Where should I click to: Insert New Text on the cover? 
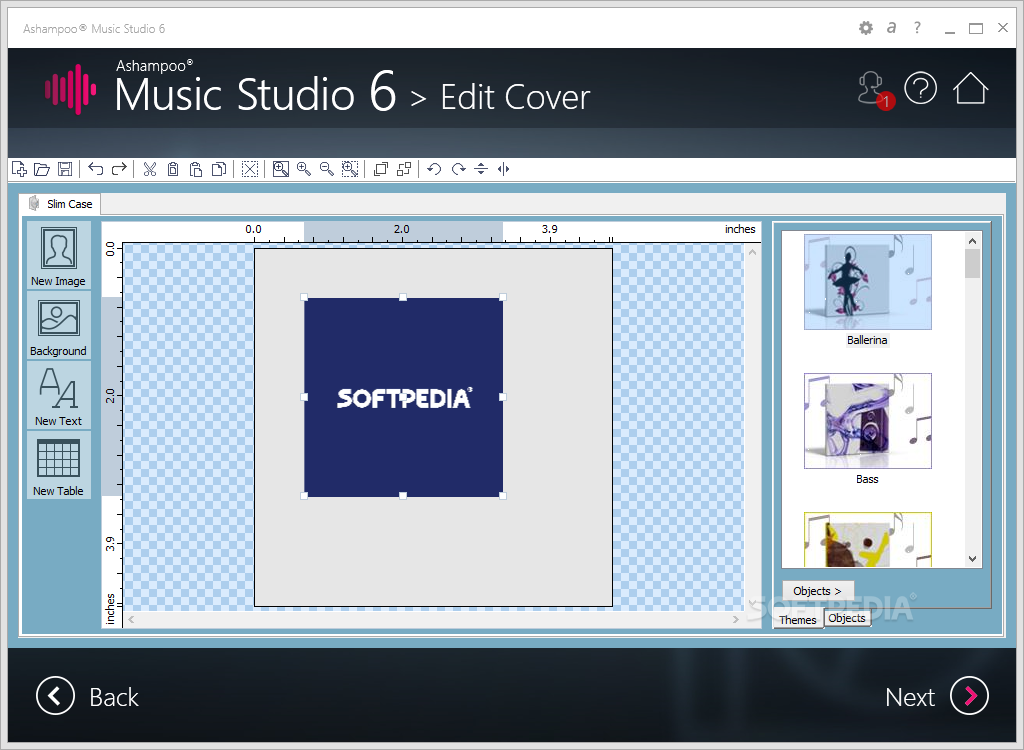click(59, 395)
